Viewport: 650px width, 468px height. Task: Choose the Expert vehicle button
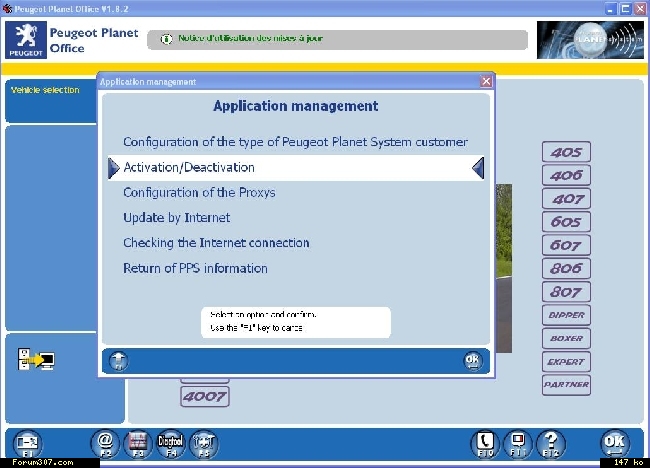click(x=566, y=361)
